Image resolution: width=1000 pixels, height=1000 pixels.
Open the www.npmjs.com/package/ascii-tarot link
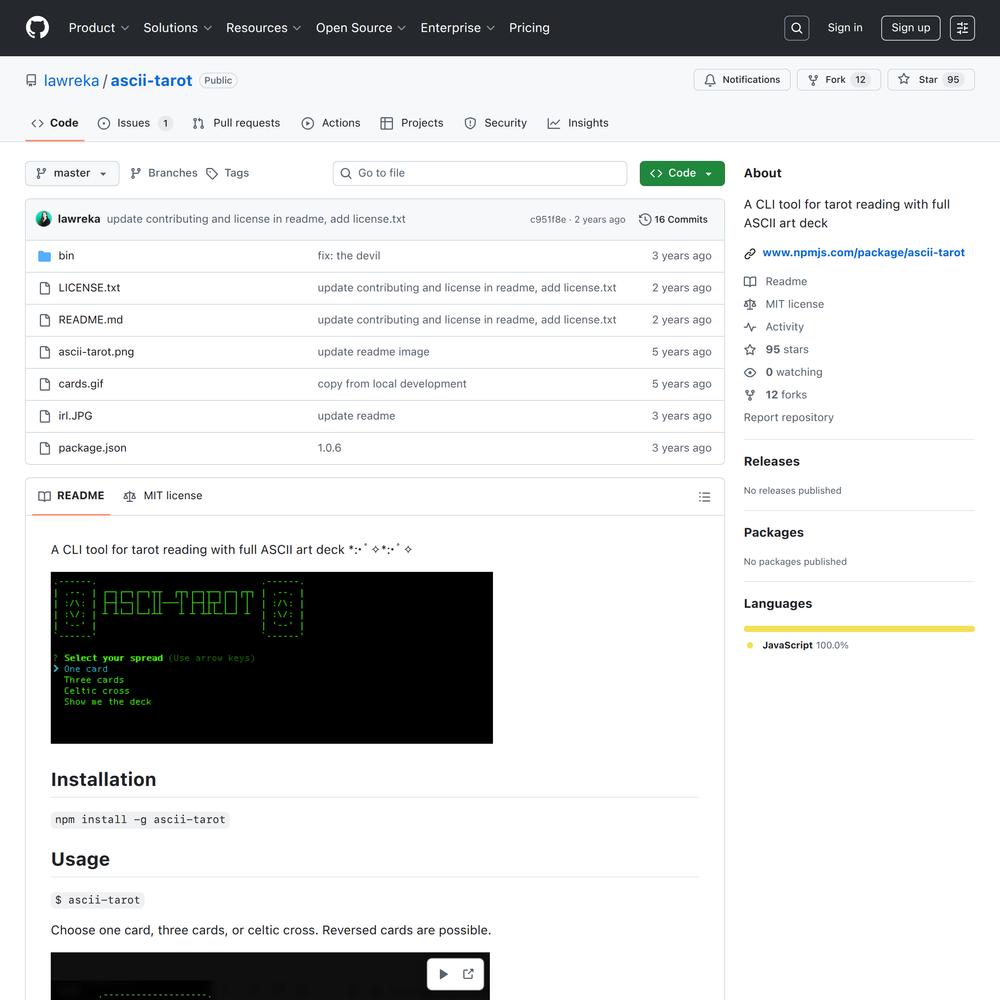[x=863, y=253]
